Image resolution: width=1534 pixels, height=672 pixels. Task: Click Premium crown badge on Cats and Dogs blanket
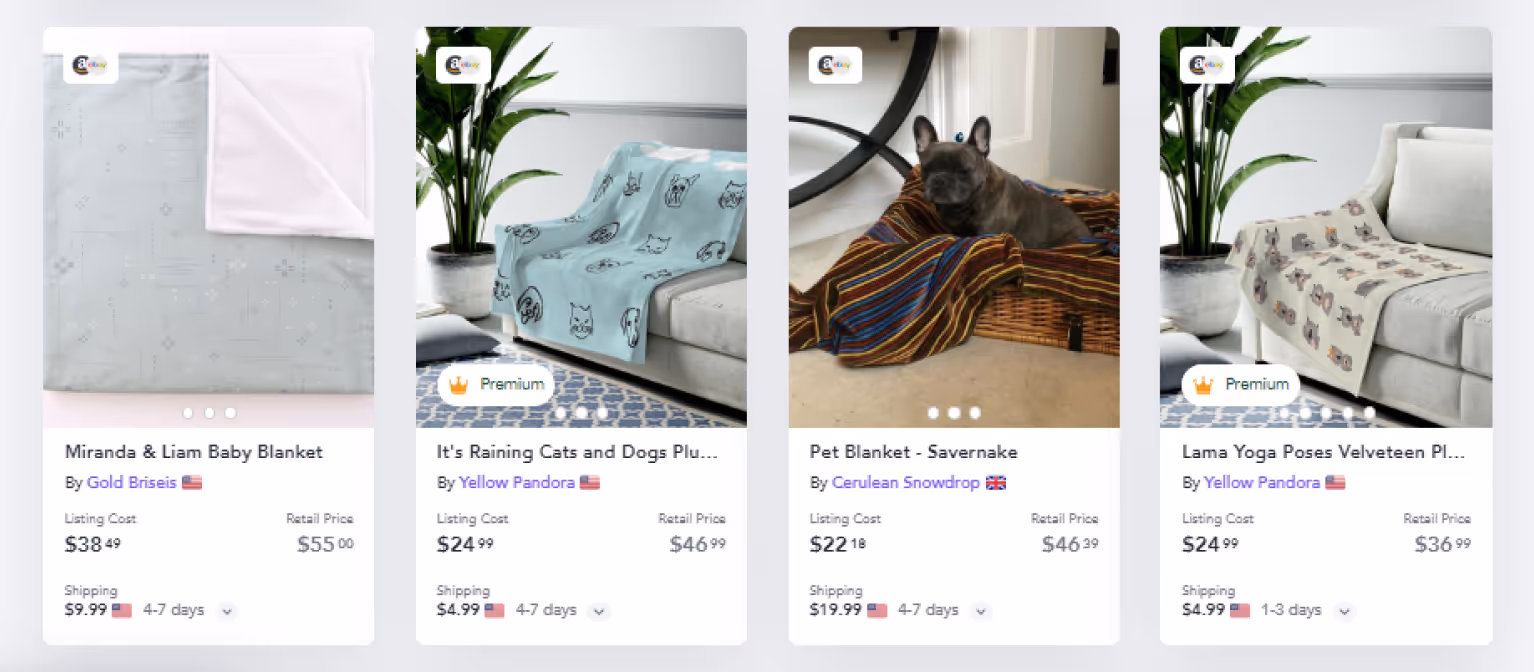pyautogui.click(x=496, y=385)
